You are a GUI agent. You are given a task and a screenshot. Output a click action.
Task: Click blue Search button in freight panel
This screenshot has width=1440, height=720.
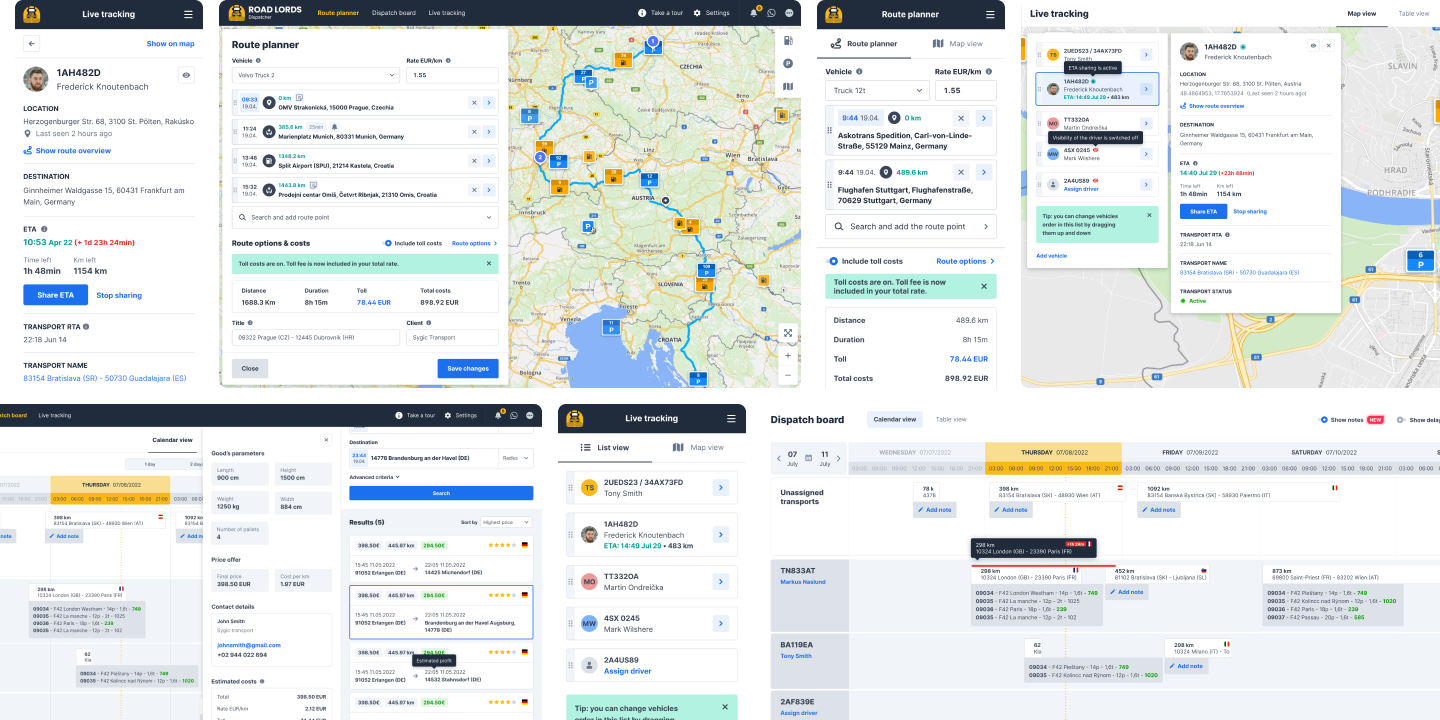(441, 493)
